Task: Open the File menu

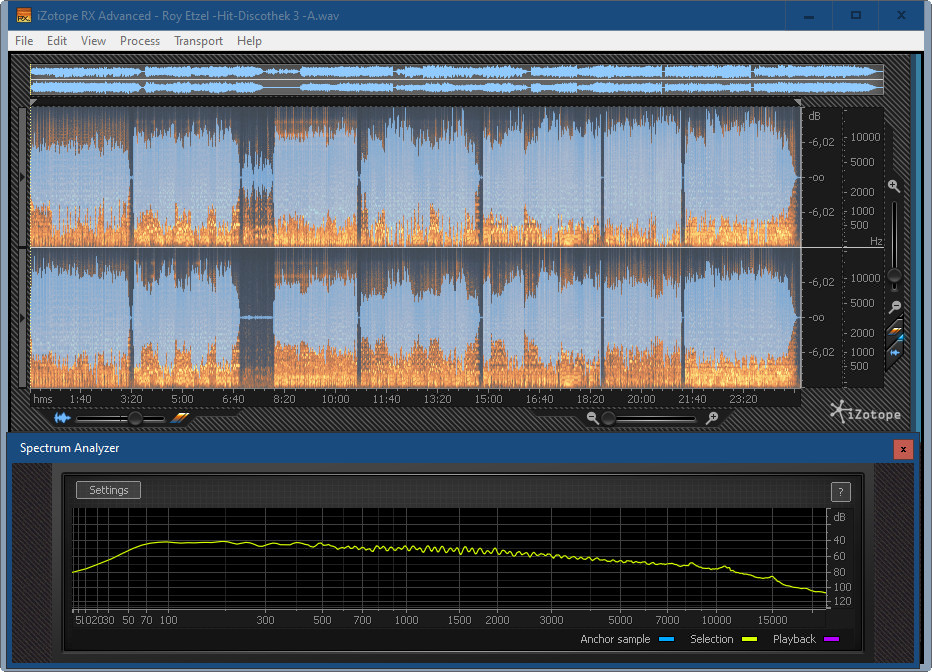Action: coord(24,41)
